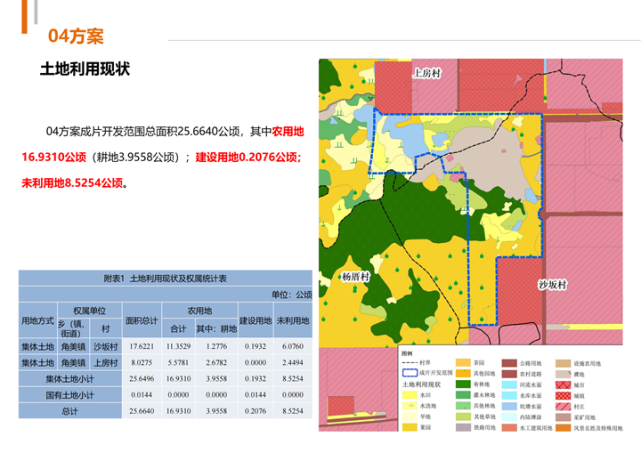Click the 灌木林地 legend swatch

(x=463, y=395)
